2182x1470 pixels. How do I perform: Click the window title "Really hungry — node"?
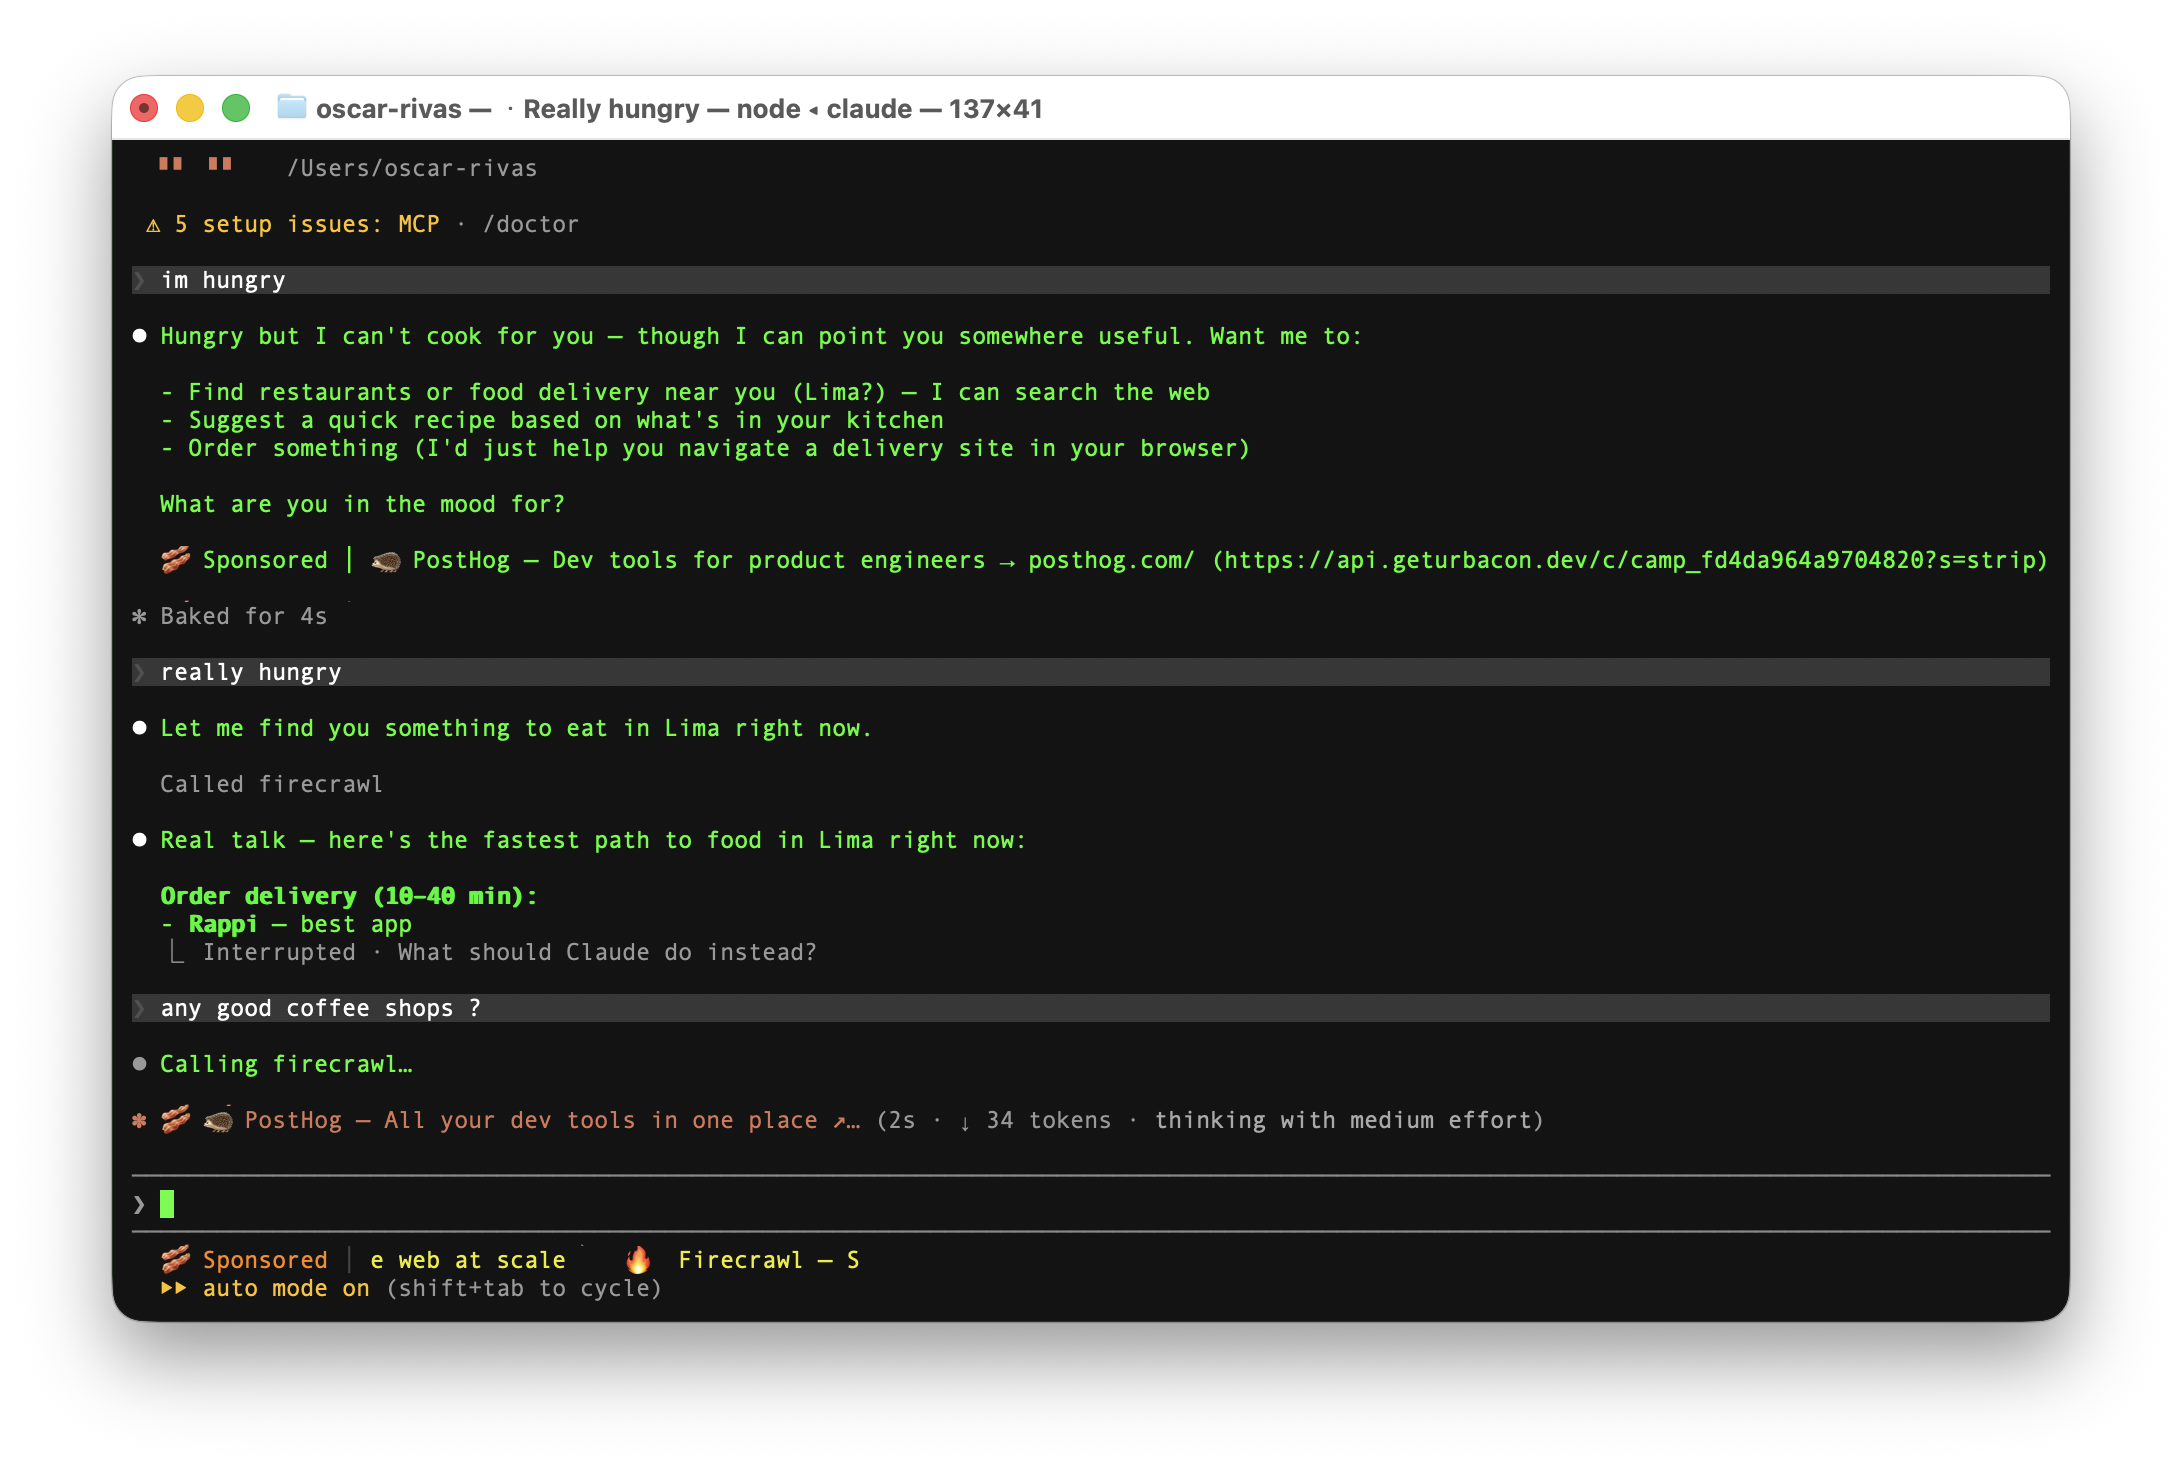pos(662,108)
